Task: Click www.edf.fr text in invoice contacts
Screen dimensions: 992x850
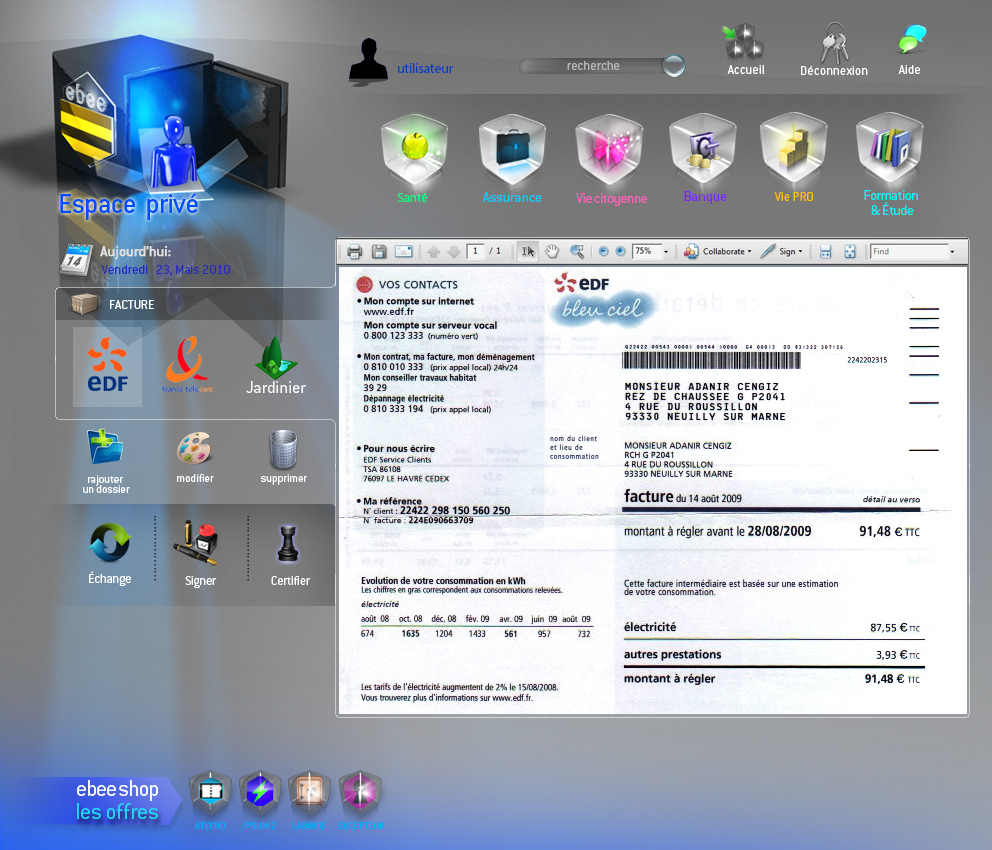Action: pyautogui.click(x=388, y=312)
